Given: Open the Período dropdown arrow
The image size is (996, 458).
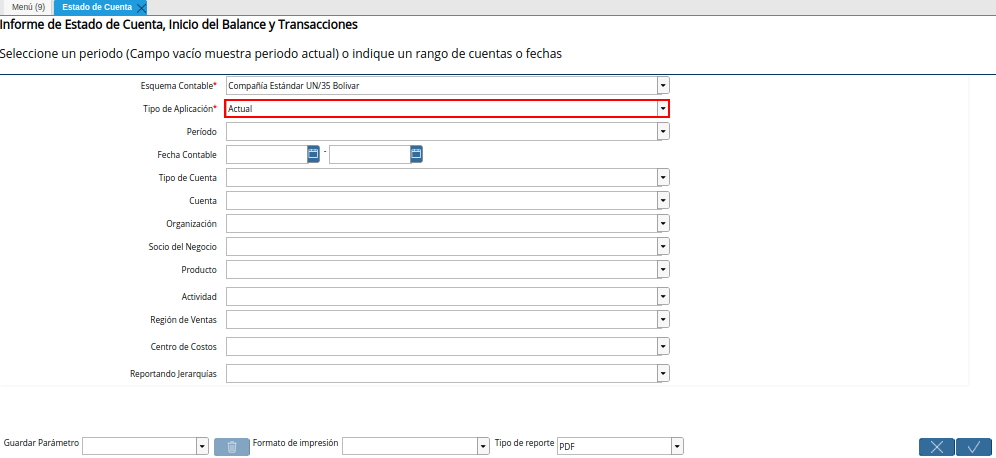Looking at the screenshot, I should (x=663, y=131).
